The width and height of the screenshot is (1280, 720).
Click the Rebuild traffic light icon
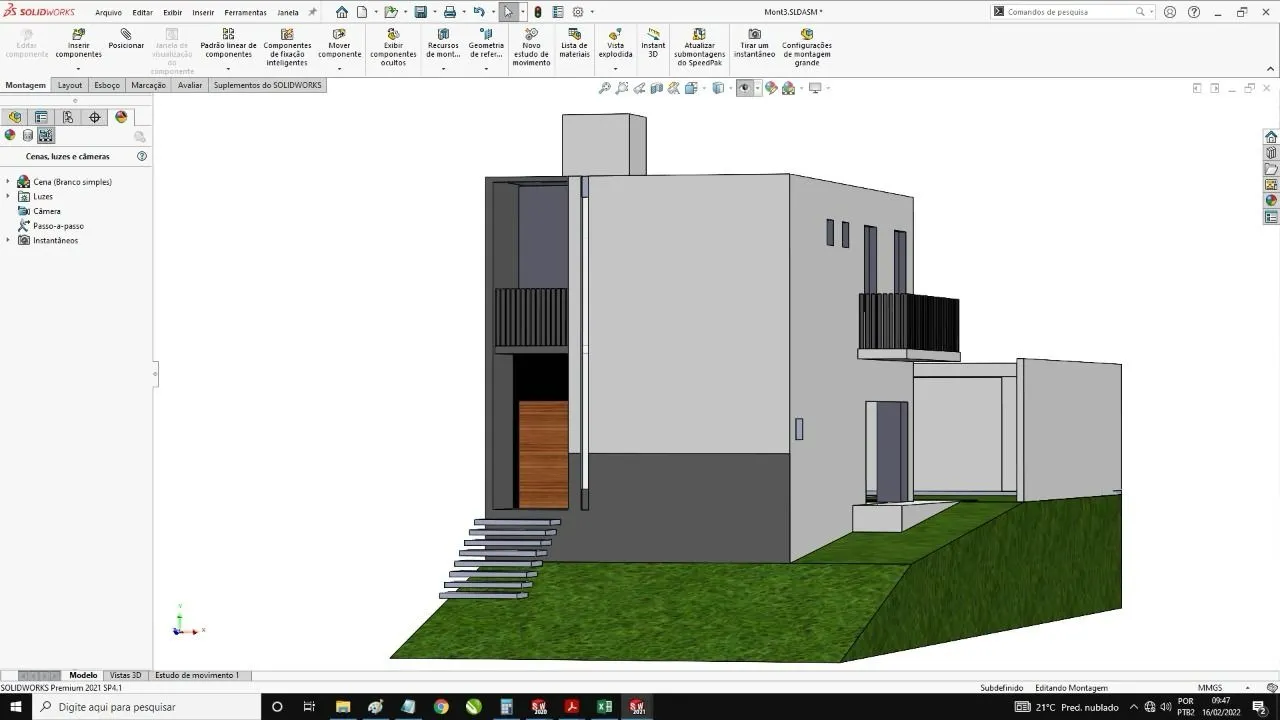coord(538,12)
